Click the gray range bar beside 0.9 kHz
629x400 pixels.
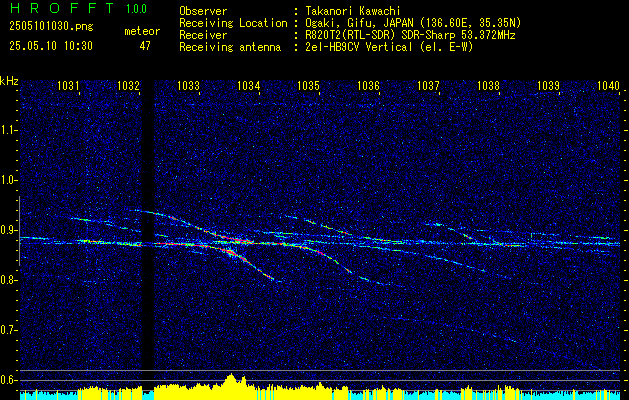pos(20,231)
